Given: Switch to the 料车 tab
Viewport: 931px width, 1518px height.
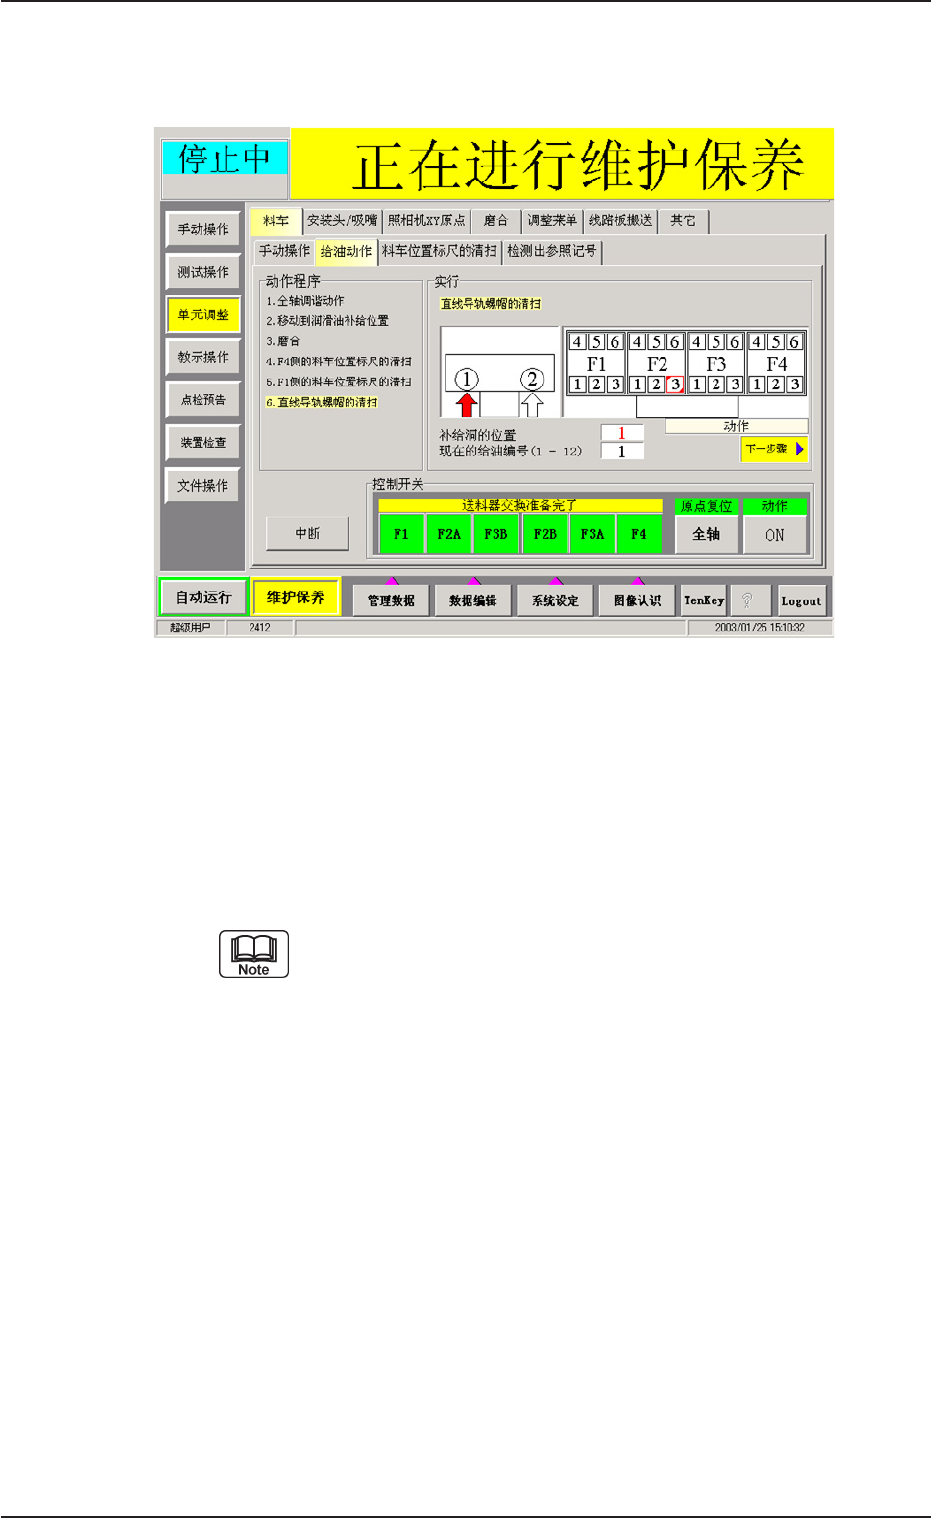Looking at the screenshot, I should (x=276, y=221).
